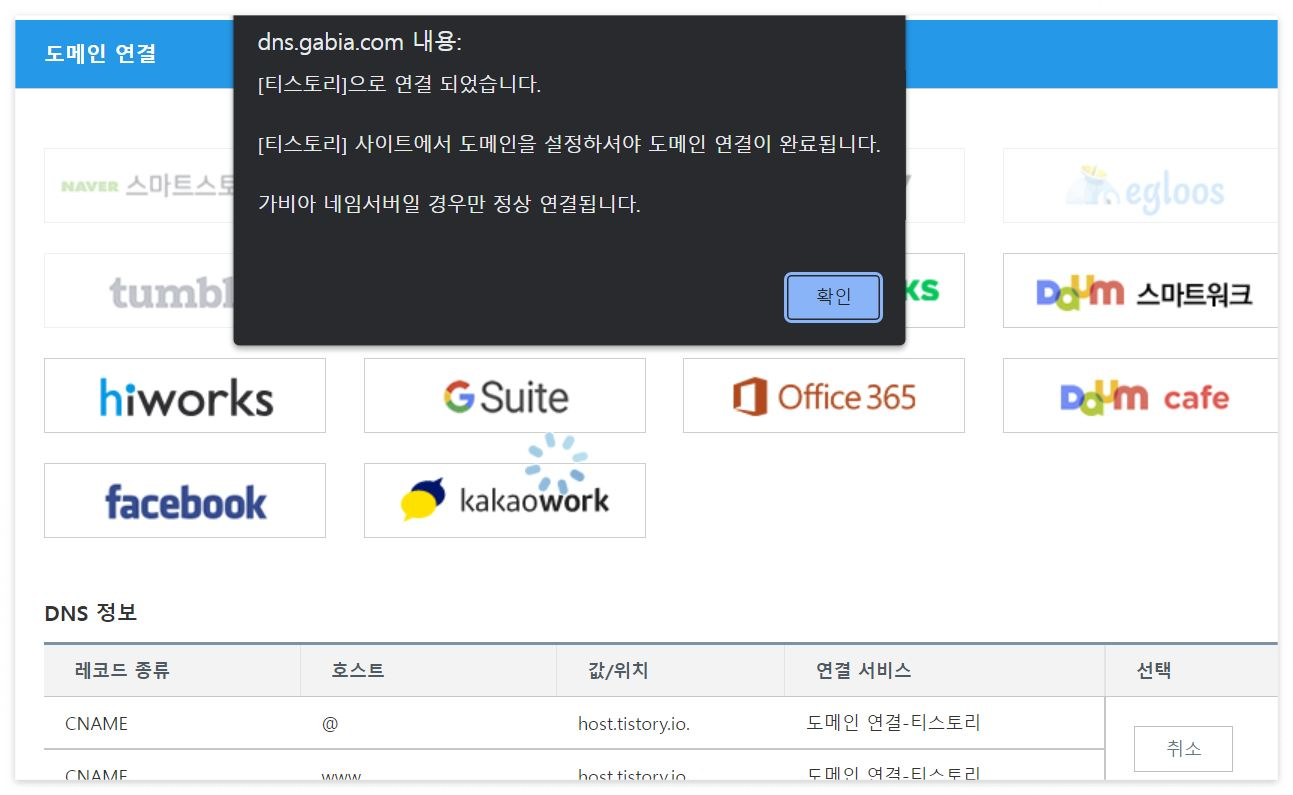1293x795 pixels.
Task: Cancel the Tistory DNS connection with 취소
Action: pyautogui.click(x=1183, y=749)
